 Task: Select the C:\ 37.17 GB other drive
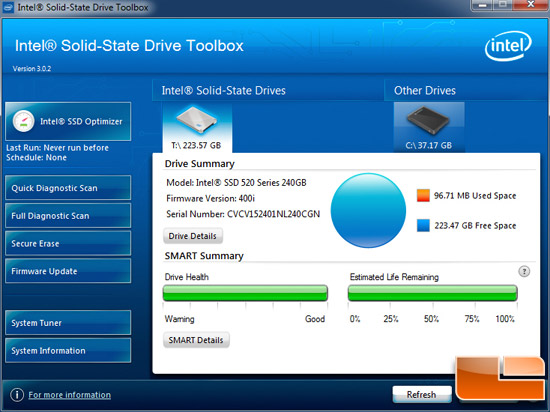click(x=429, y=127)
